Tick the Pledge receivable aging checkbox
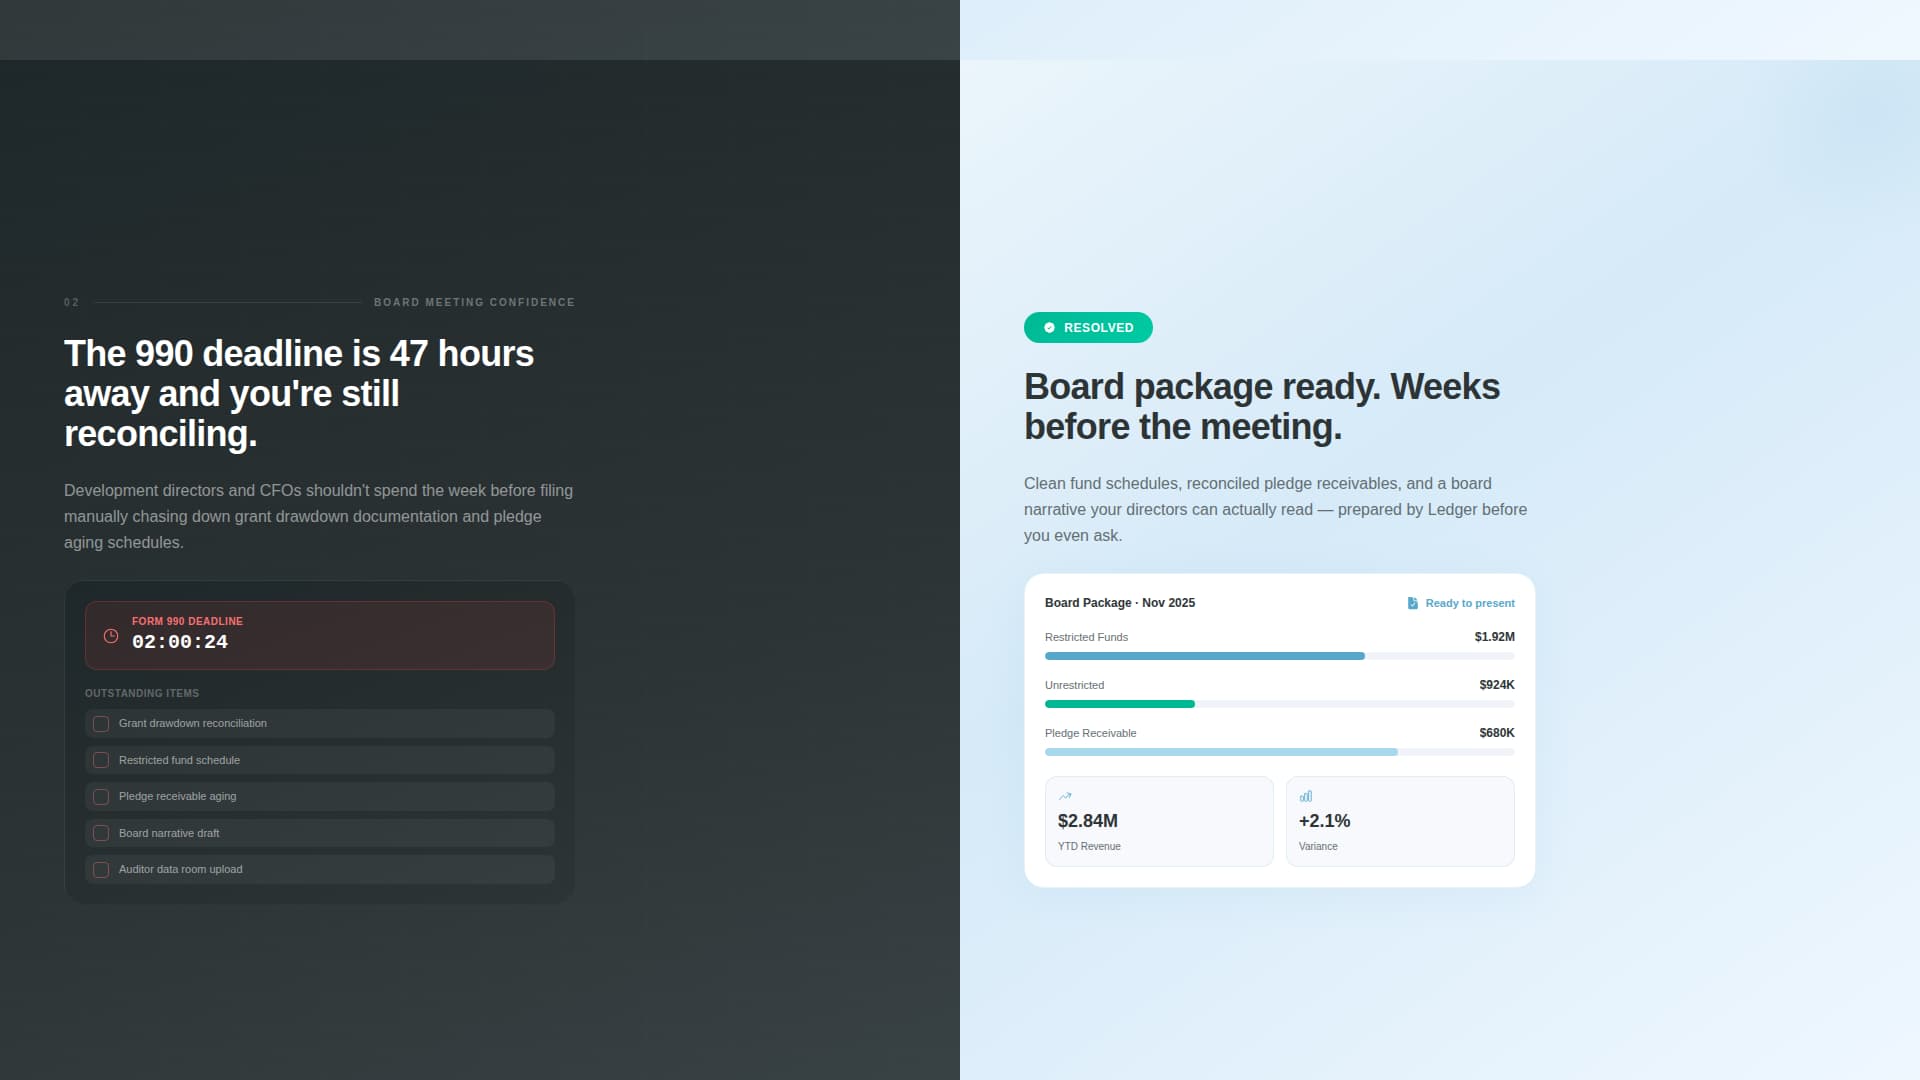1920x1080 pixels. pyautogui.click(x=101, y=797)
